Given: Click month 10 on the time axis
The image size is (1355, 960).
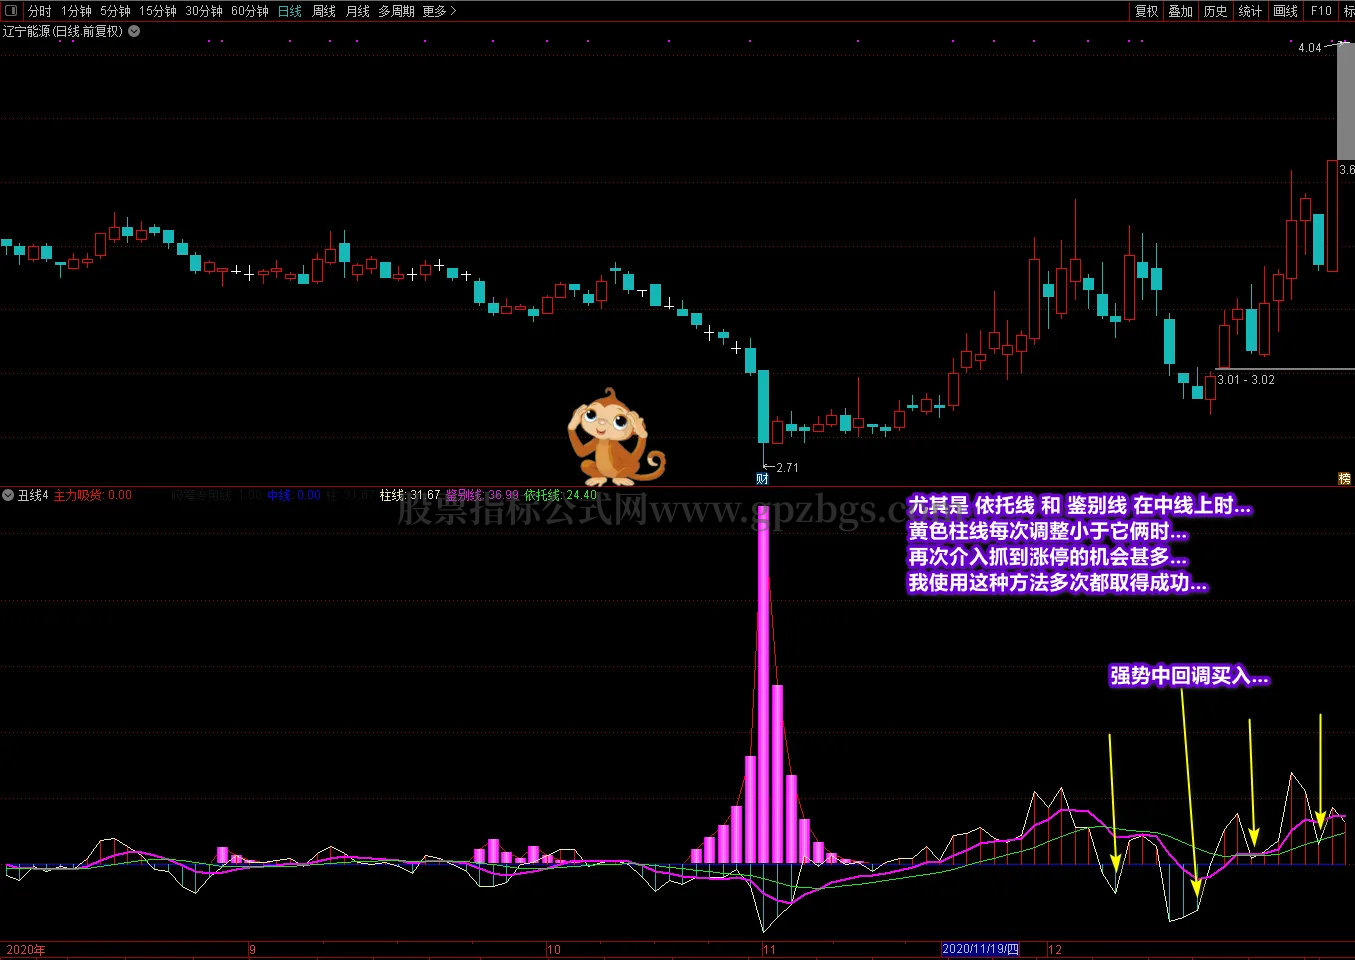Looking at the screenshot, I should click(x=554, y=950).
